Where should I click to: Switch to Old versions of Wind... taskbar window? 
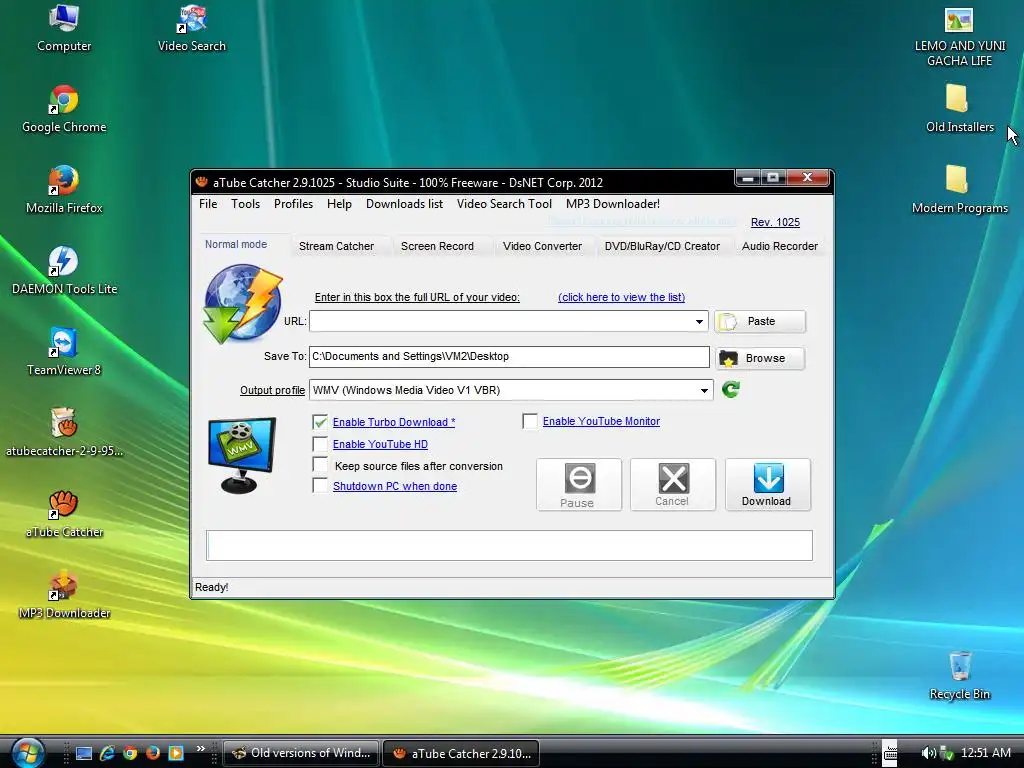click(301, 753)
